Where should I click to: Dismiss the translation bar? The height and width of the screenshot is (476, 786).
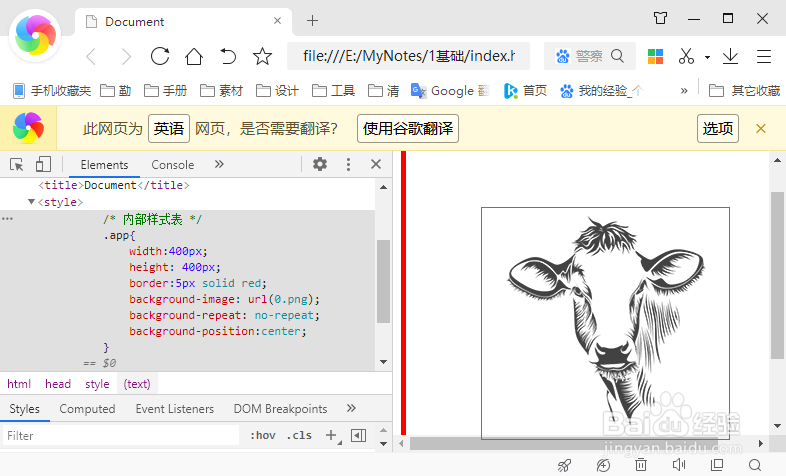[761, 129]
